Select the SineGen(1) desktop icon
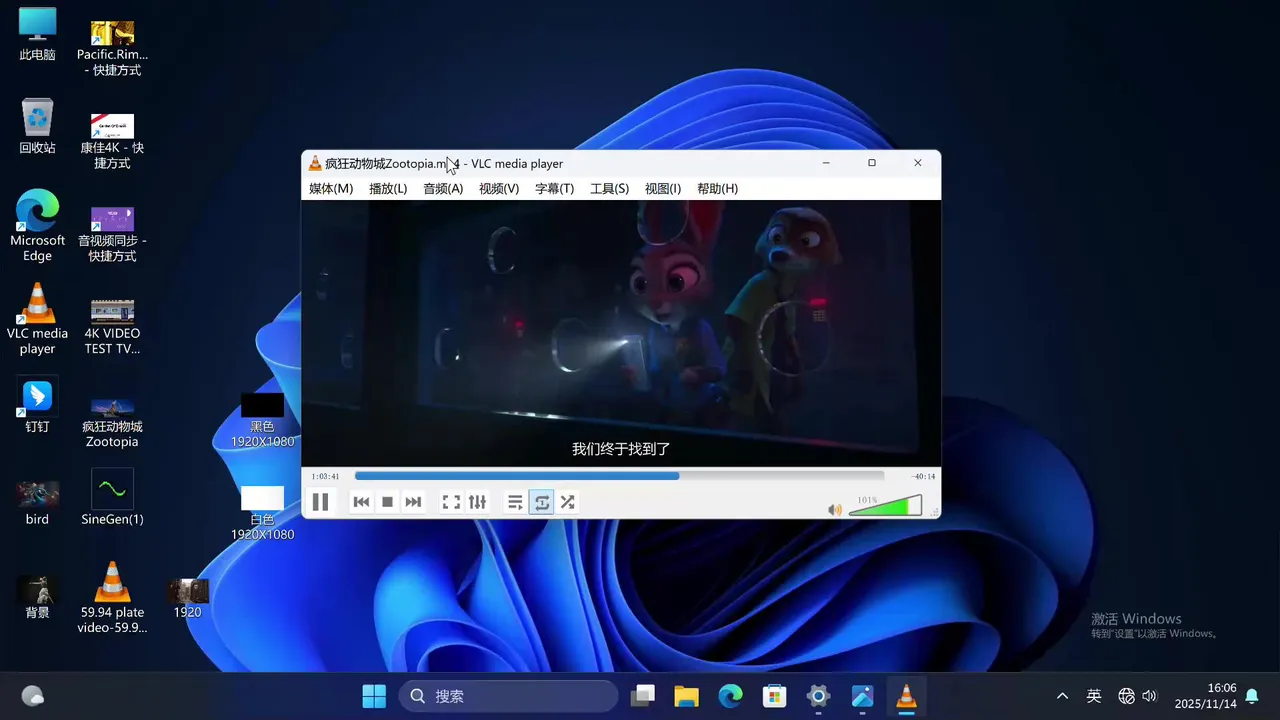 point(112,498)
